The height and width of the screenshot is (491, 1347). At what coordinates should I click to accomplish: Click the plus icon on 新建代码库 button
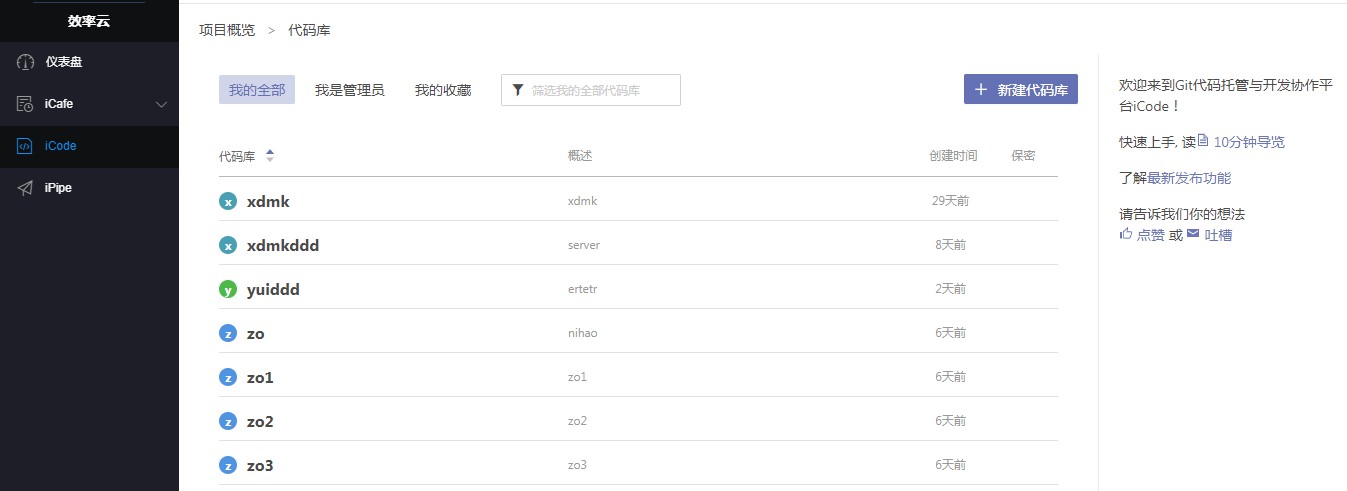(x=981, y=89)
